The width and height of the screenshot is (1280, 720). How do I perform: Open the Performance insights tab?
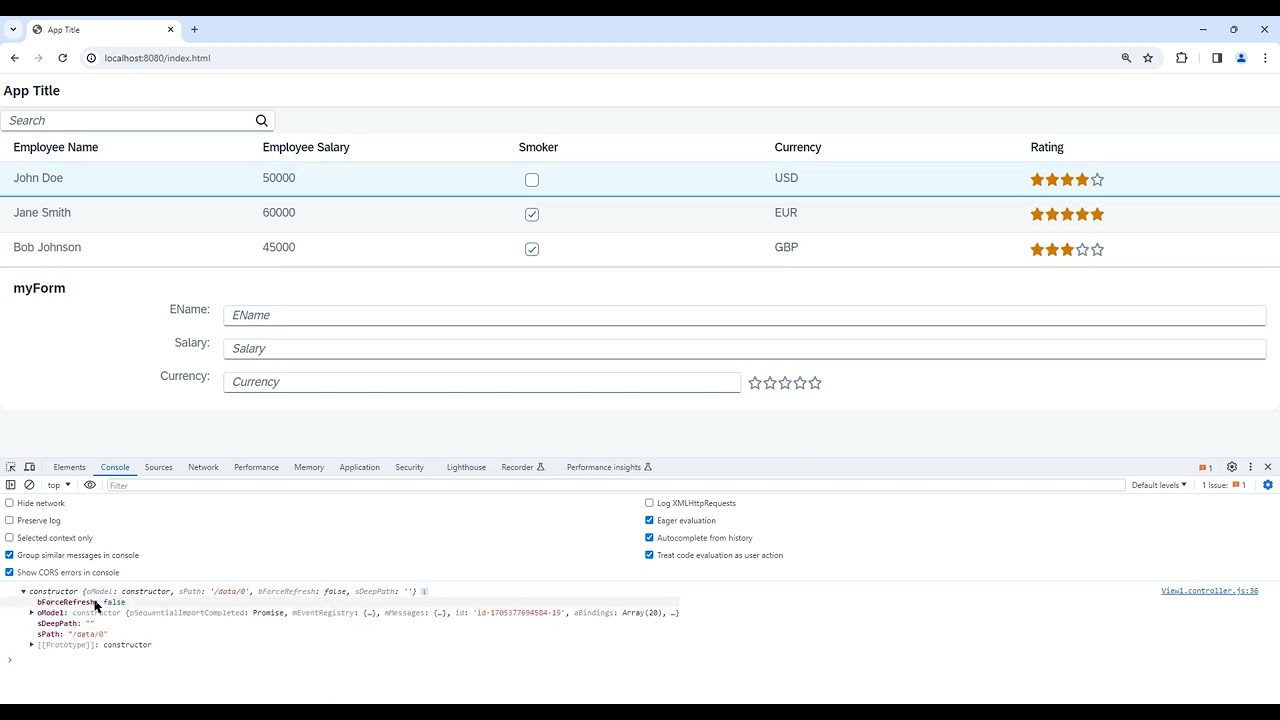coord(609,467)
